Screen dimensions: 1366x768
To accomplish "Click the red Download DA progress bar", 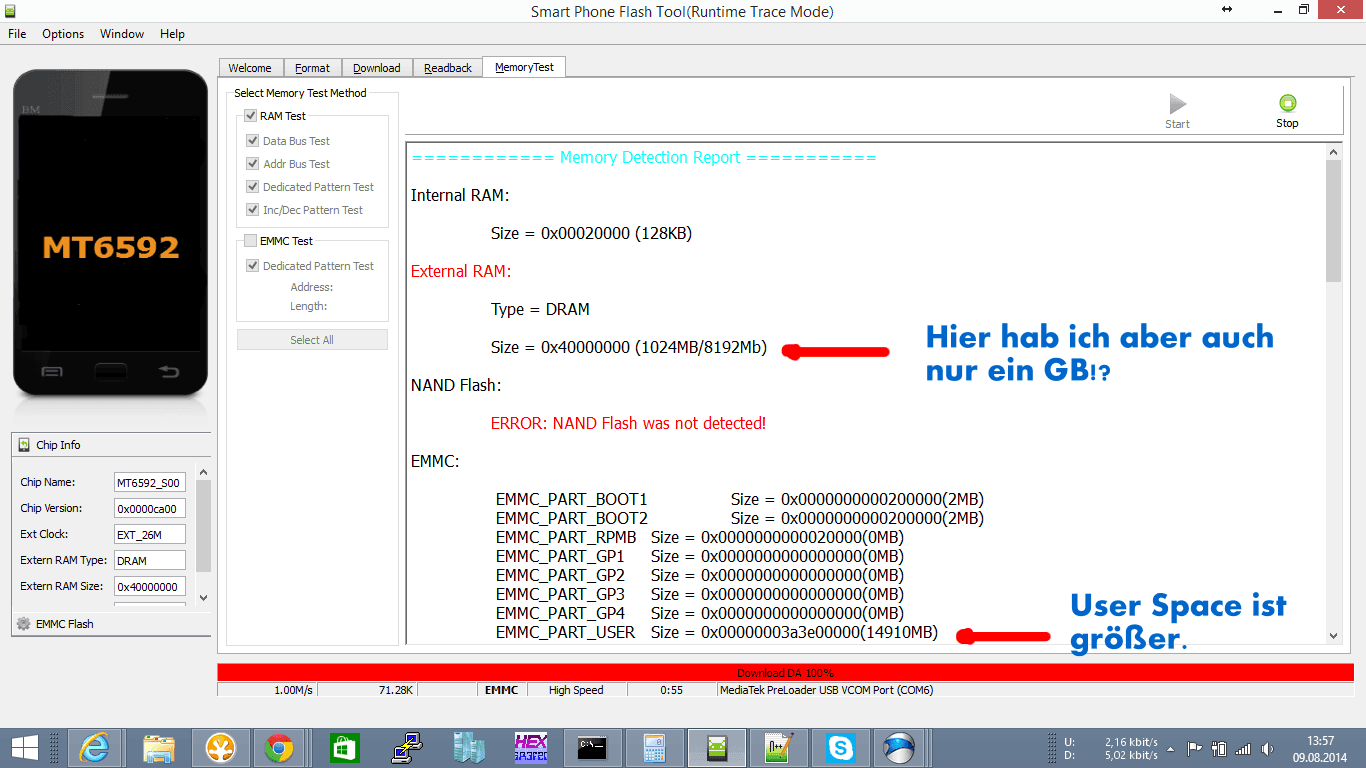I will click(785, 673).
